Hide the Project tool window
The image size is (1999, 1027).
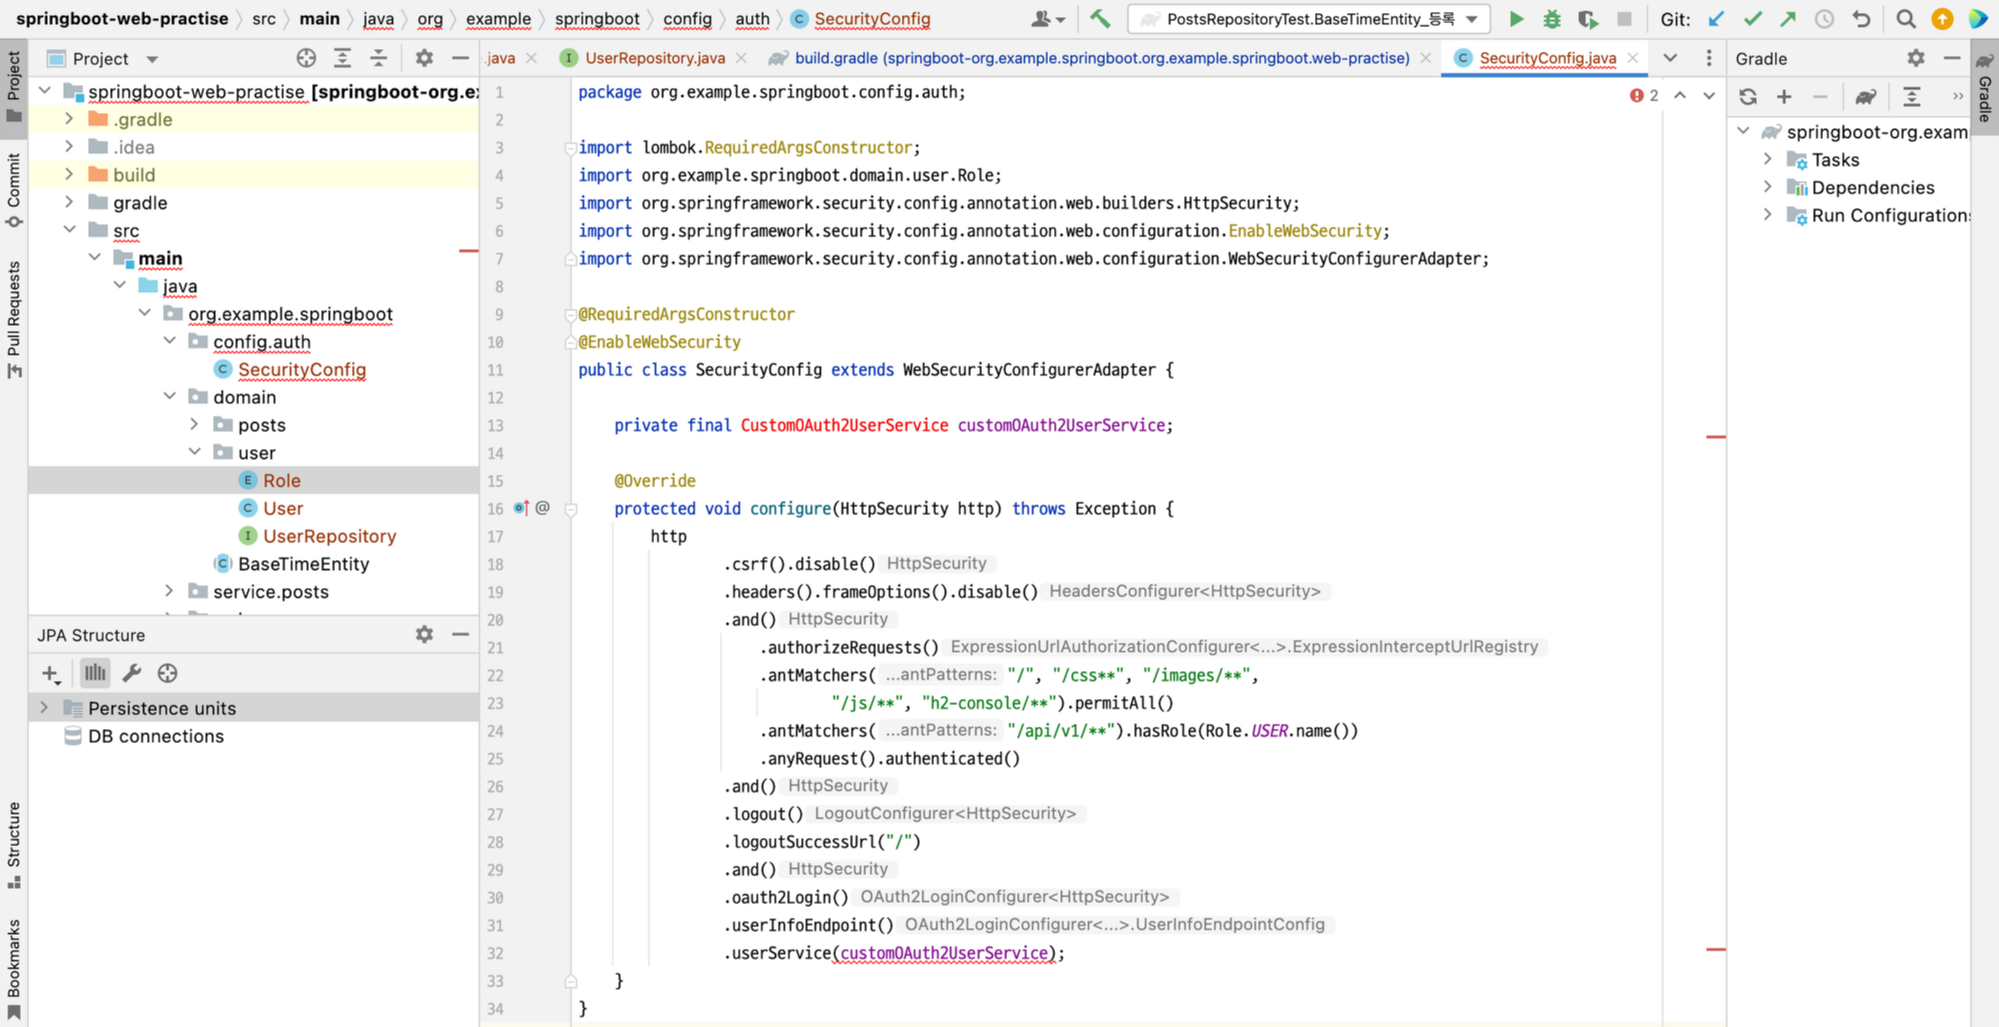[x=460, y=58]
